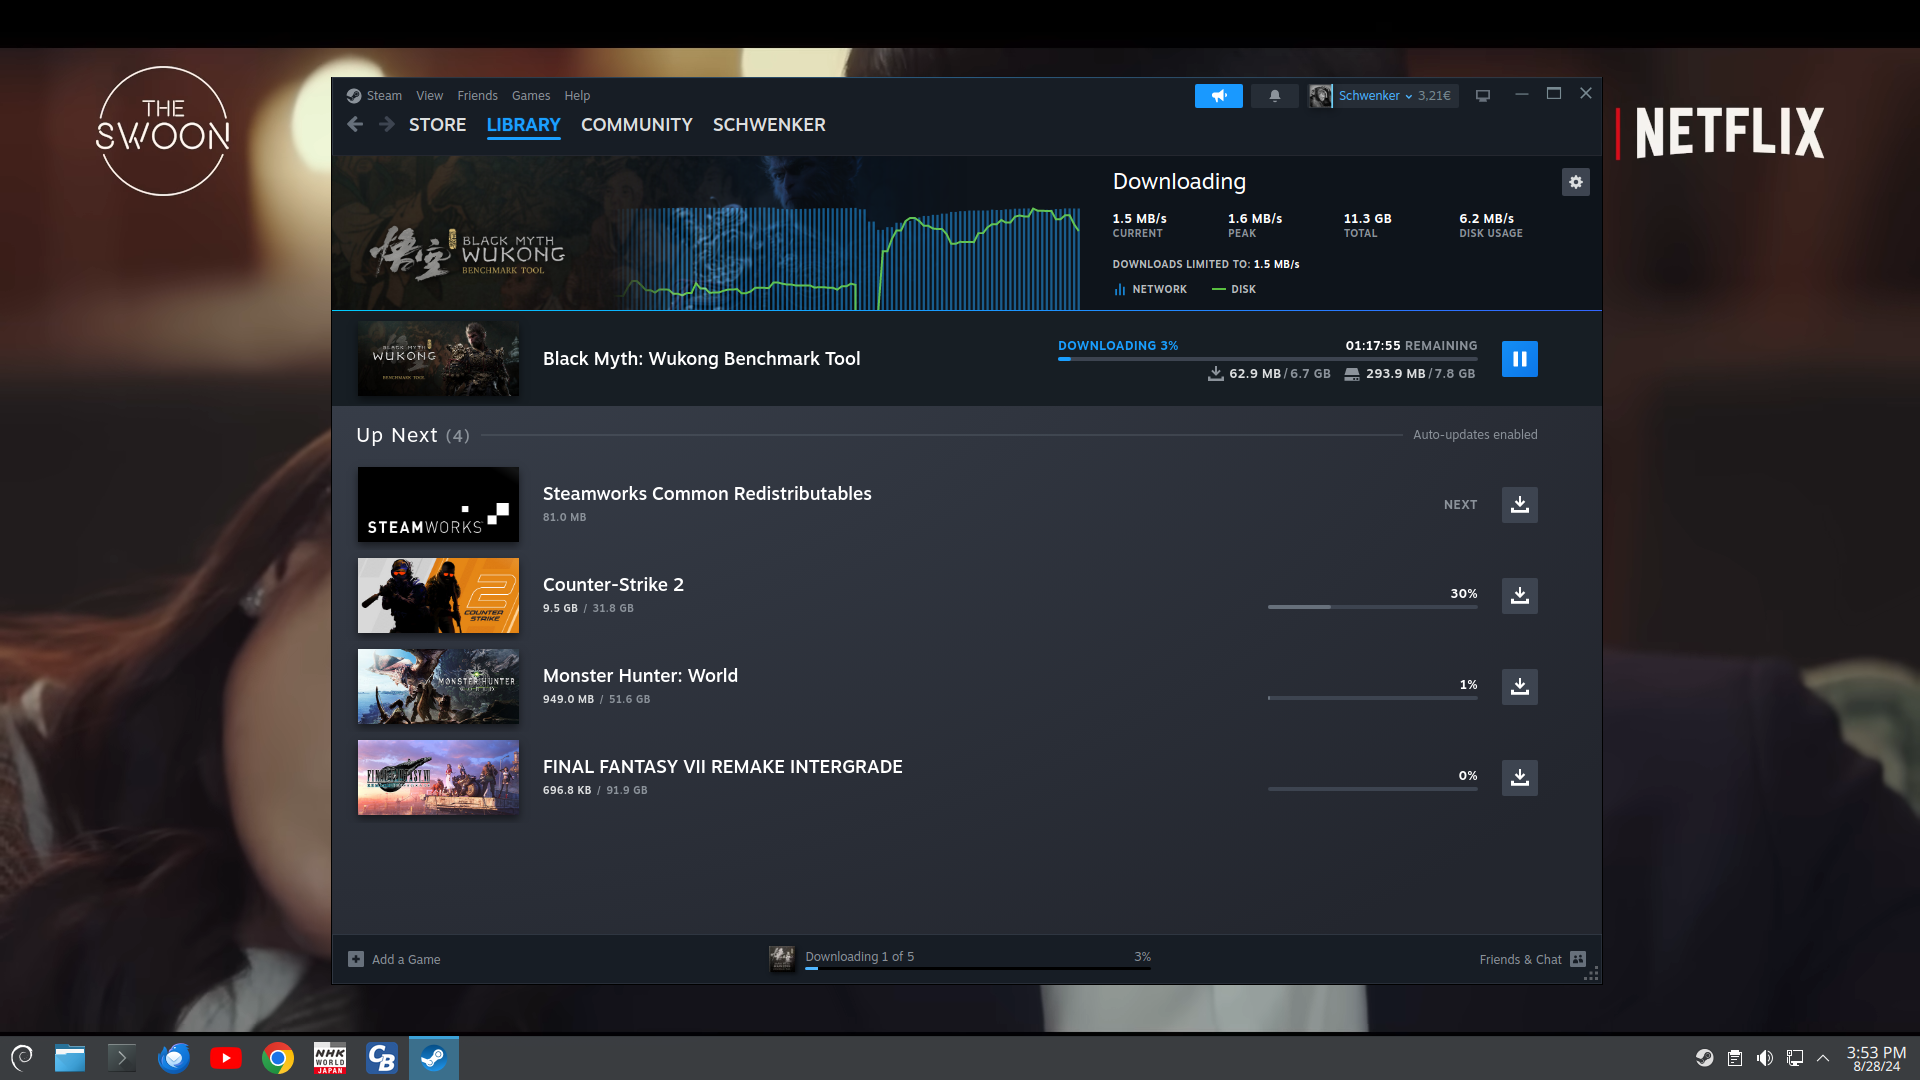Image resolution: width=1920 pixels, height=1080 pixels.
Task: Pause the Black Myth Wukong download
Action: [1519, 359]
